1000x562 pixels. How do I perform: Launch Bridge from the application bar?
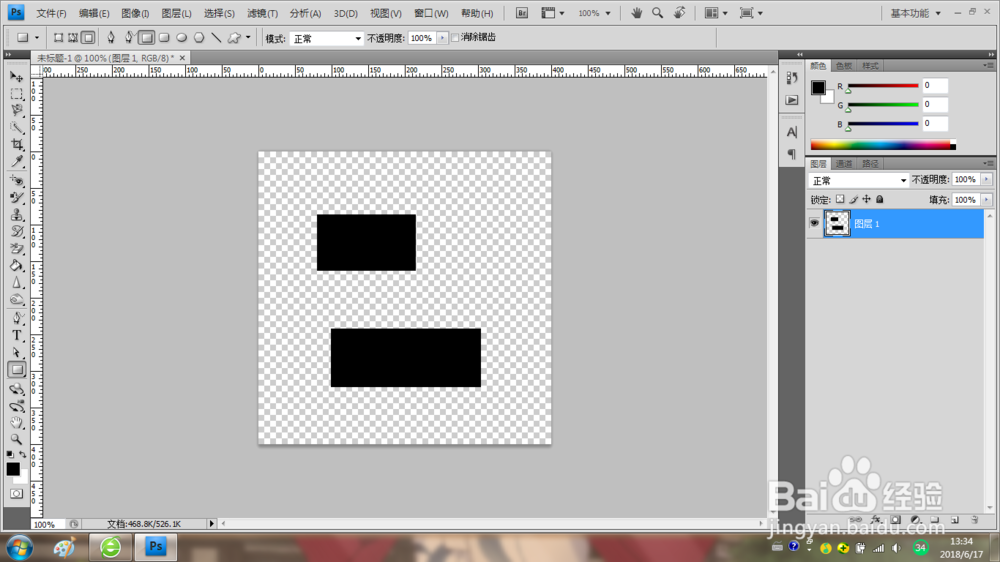click(522, 13)
